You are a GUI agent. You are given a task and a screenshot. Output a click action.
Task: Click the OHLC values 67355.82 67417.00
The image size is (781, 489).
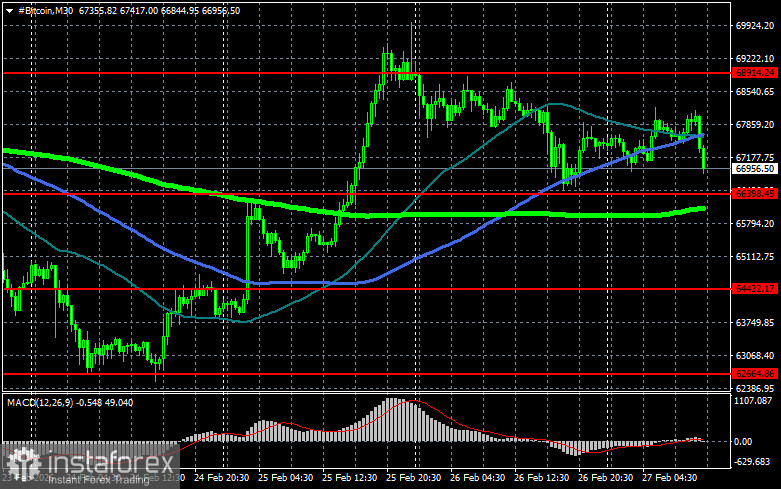(118, 10)
